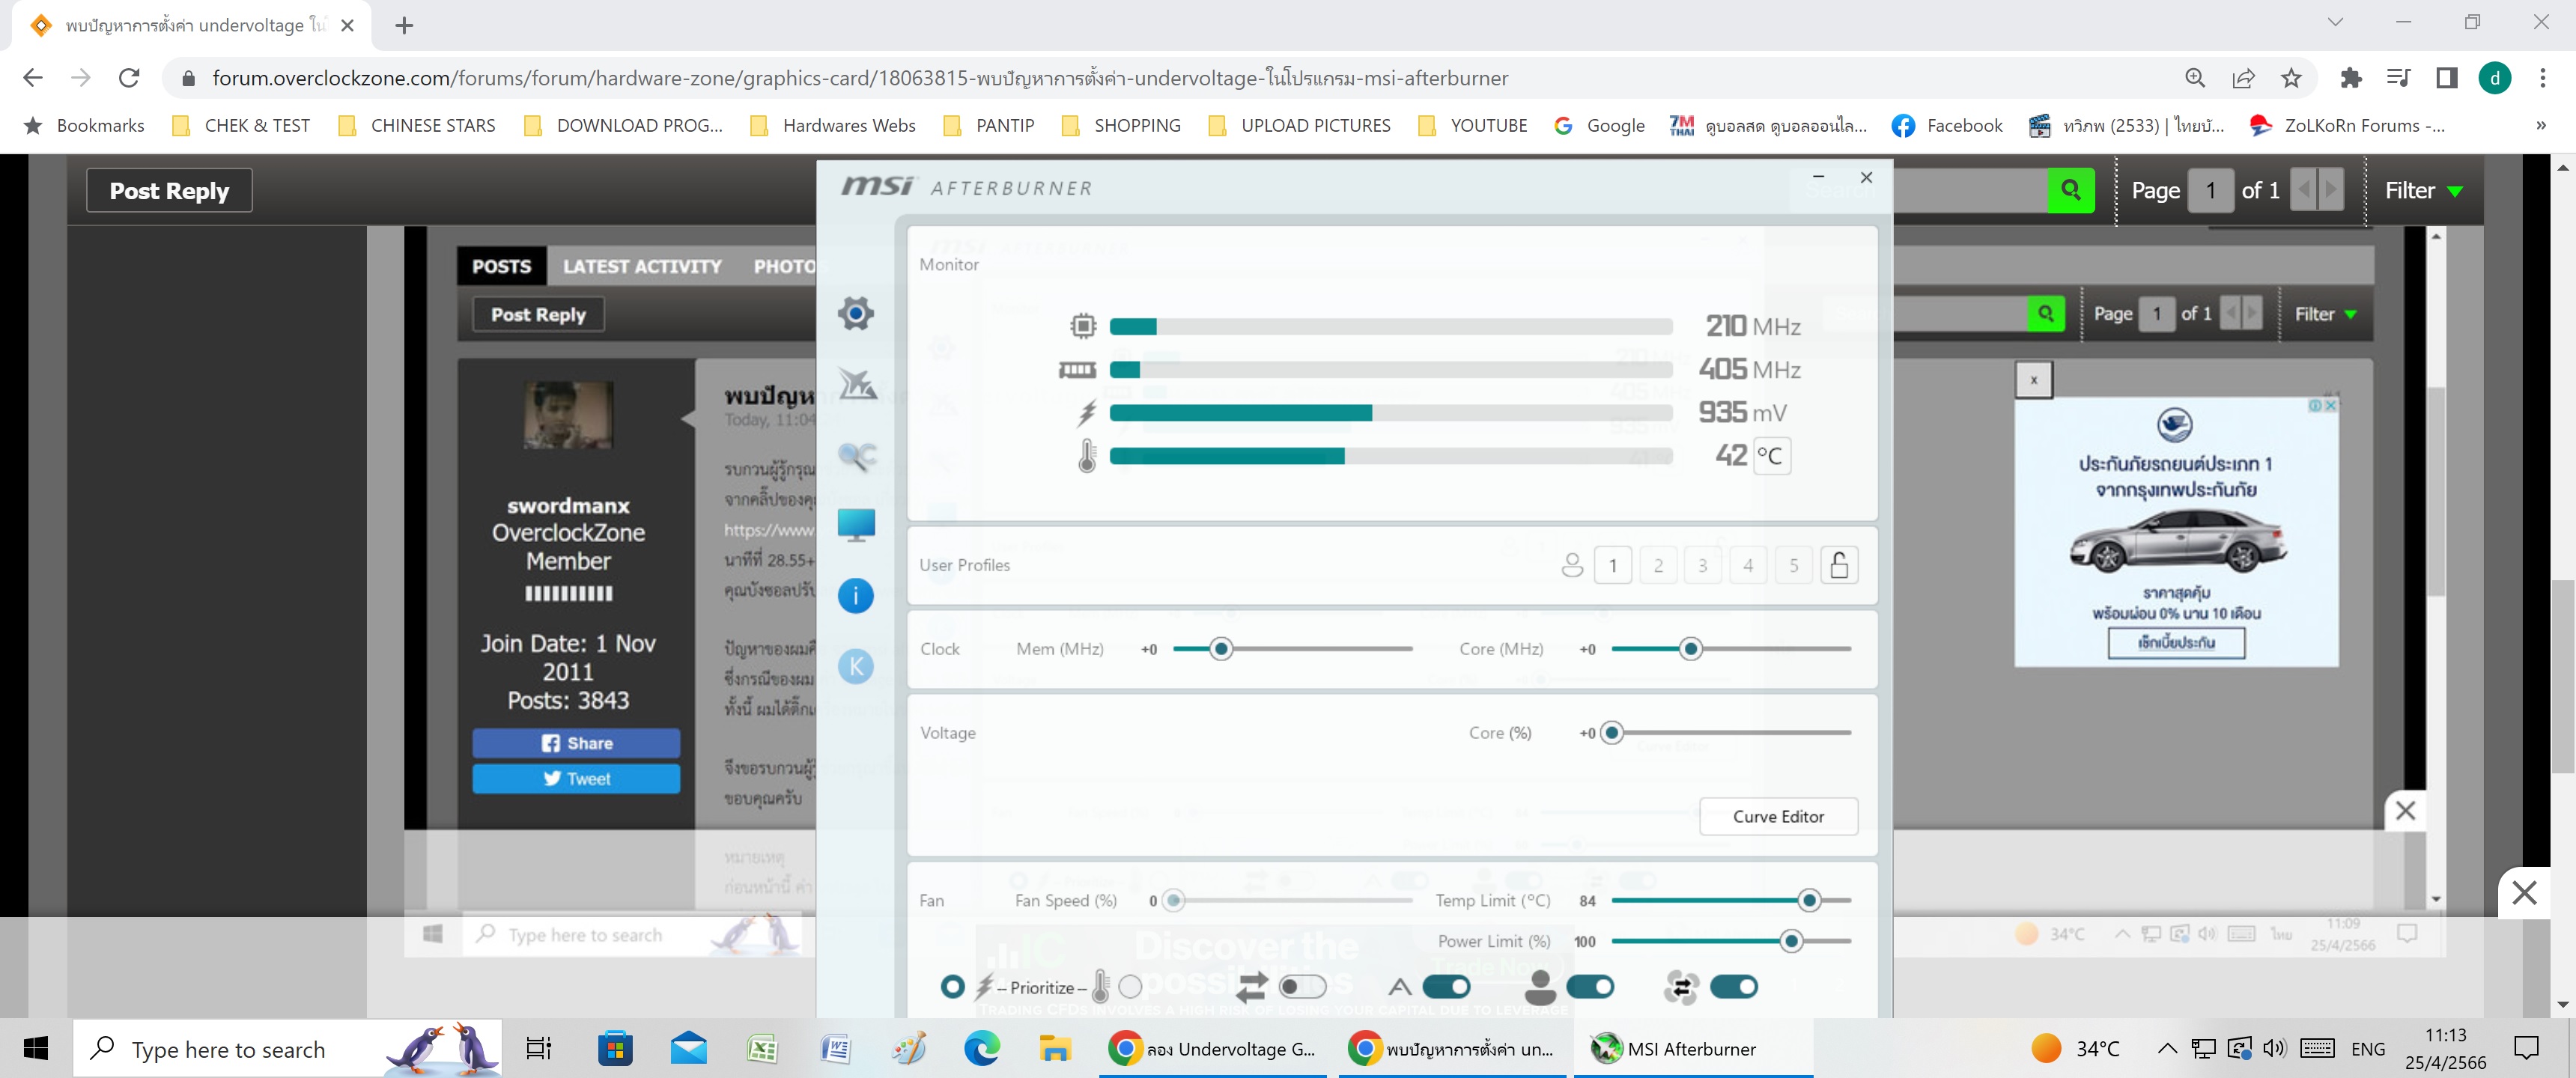
Task: Click the memory clock icon in Monitor
Action: (x=1077, y=370)
